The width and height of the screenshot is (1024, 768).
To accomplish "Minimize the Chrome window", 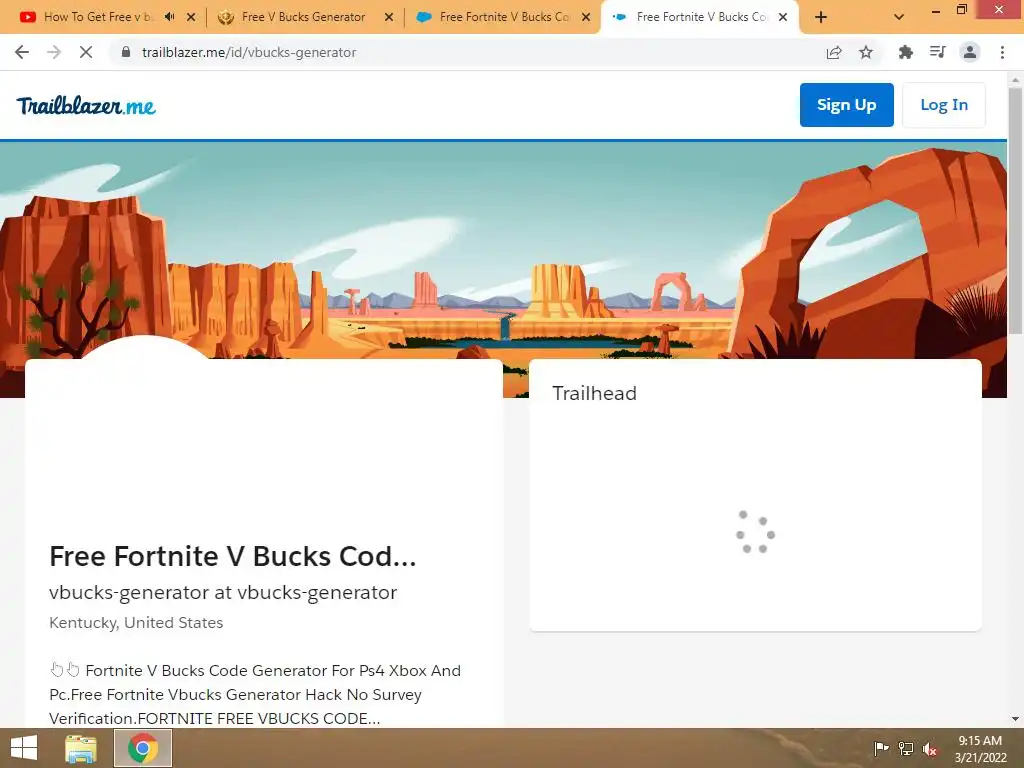I will tap(936, 10).
